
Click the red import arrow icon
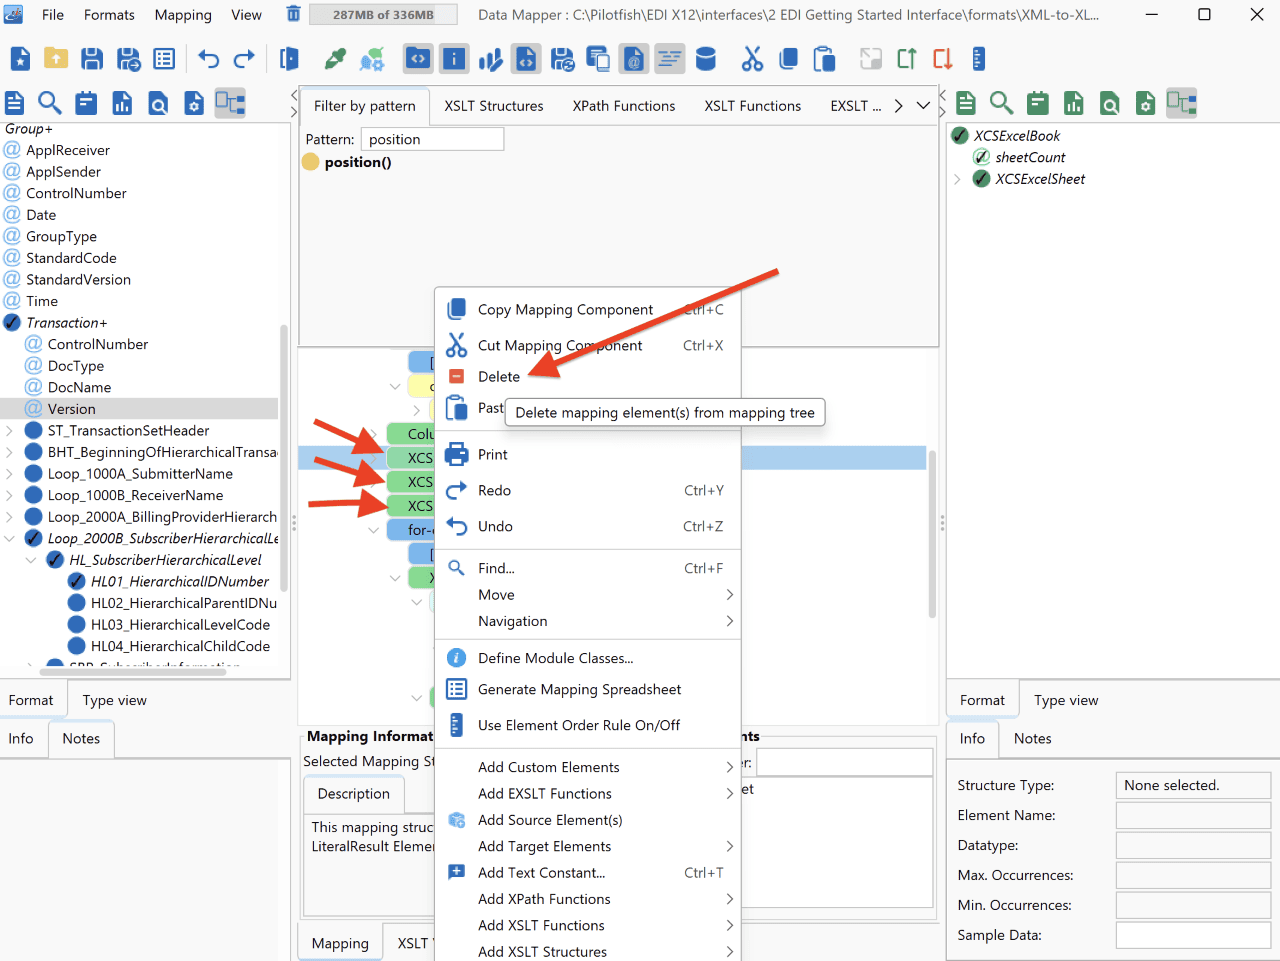pos(943,59)
